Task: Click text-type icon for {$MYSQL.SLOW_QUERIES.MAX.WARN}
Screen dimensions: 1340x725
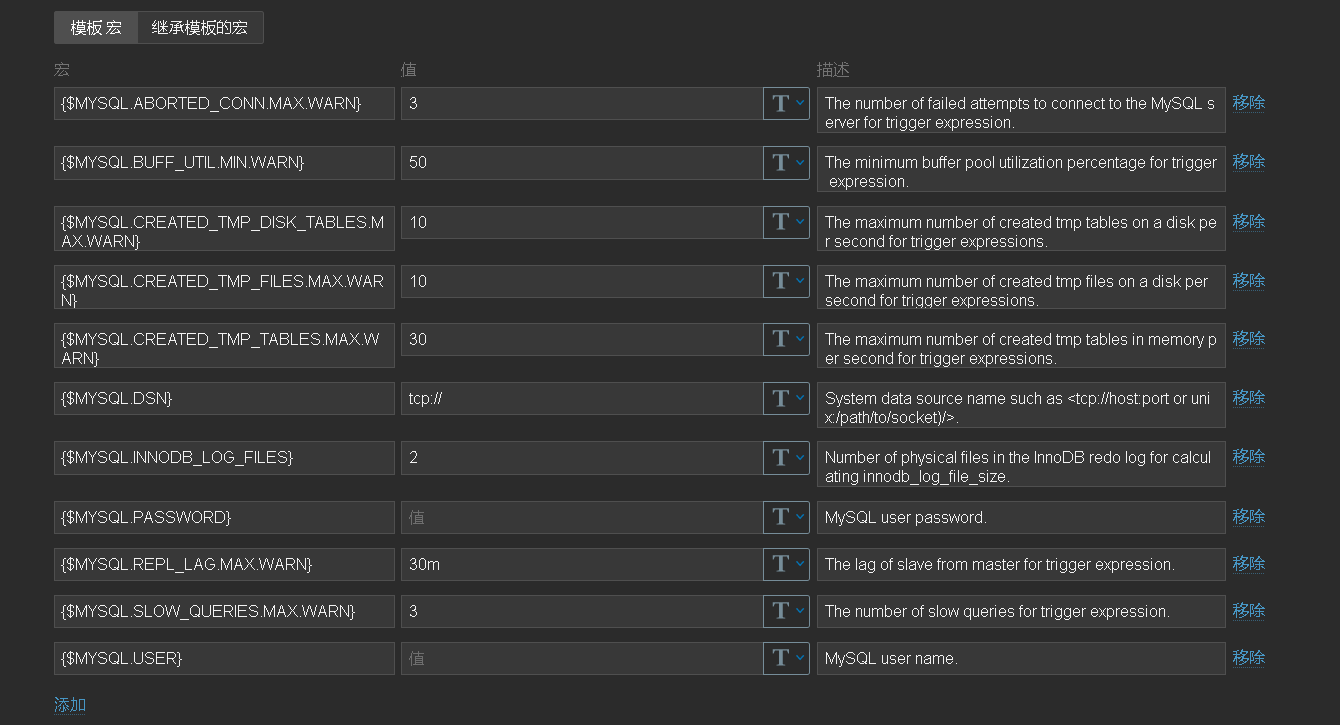Action: click(x=786, y=611)
